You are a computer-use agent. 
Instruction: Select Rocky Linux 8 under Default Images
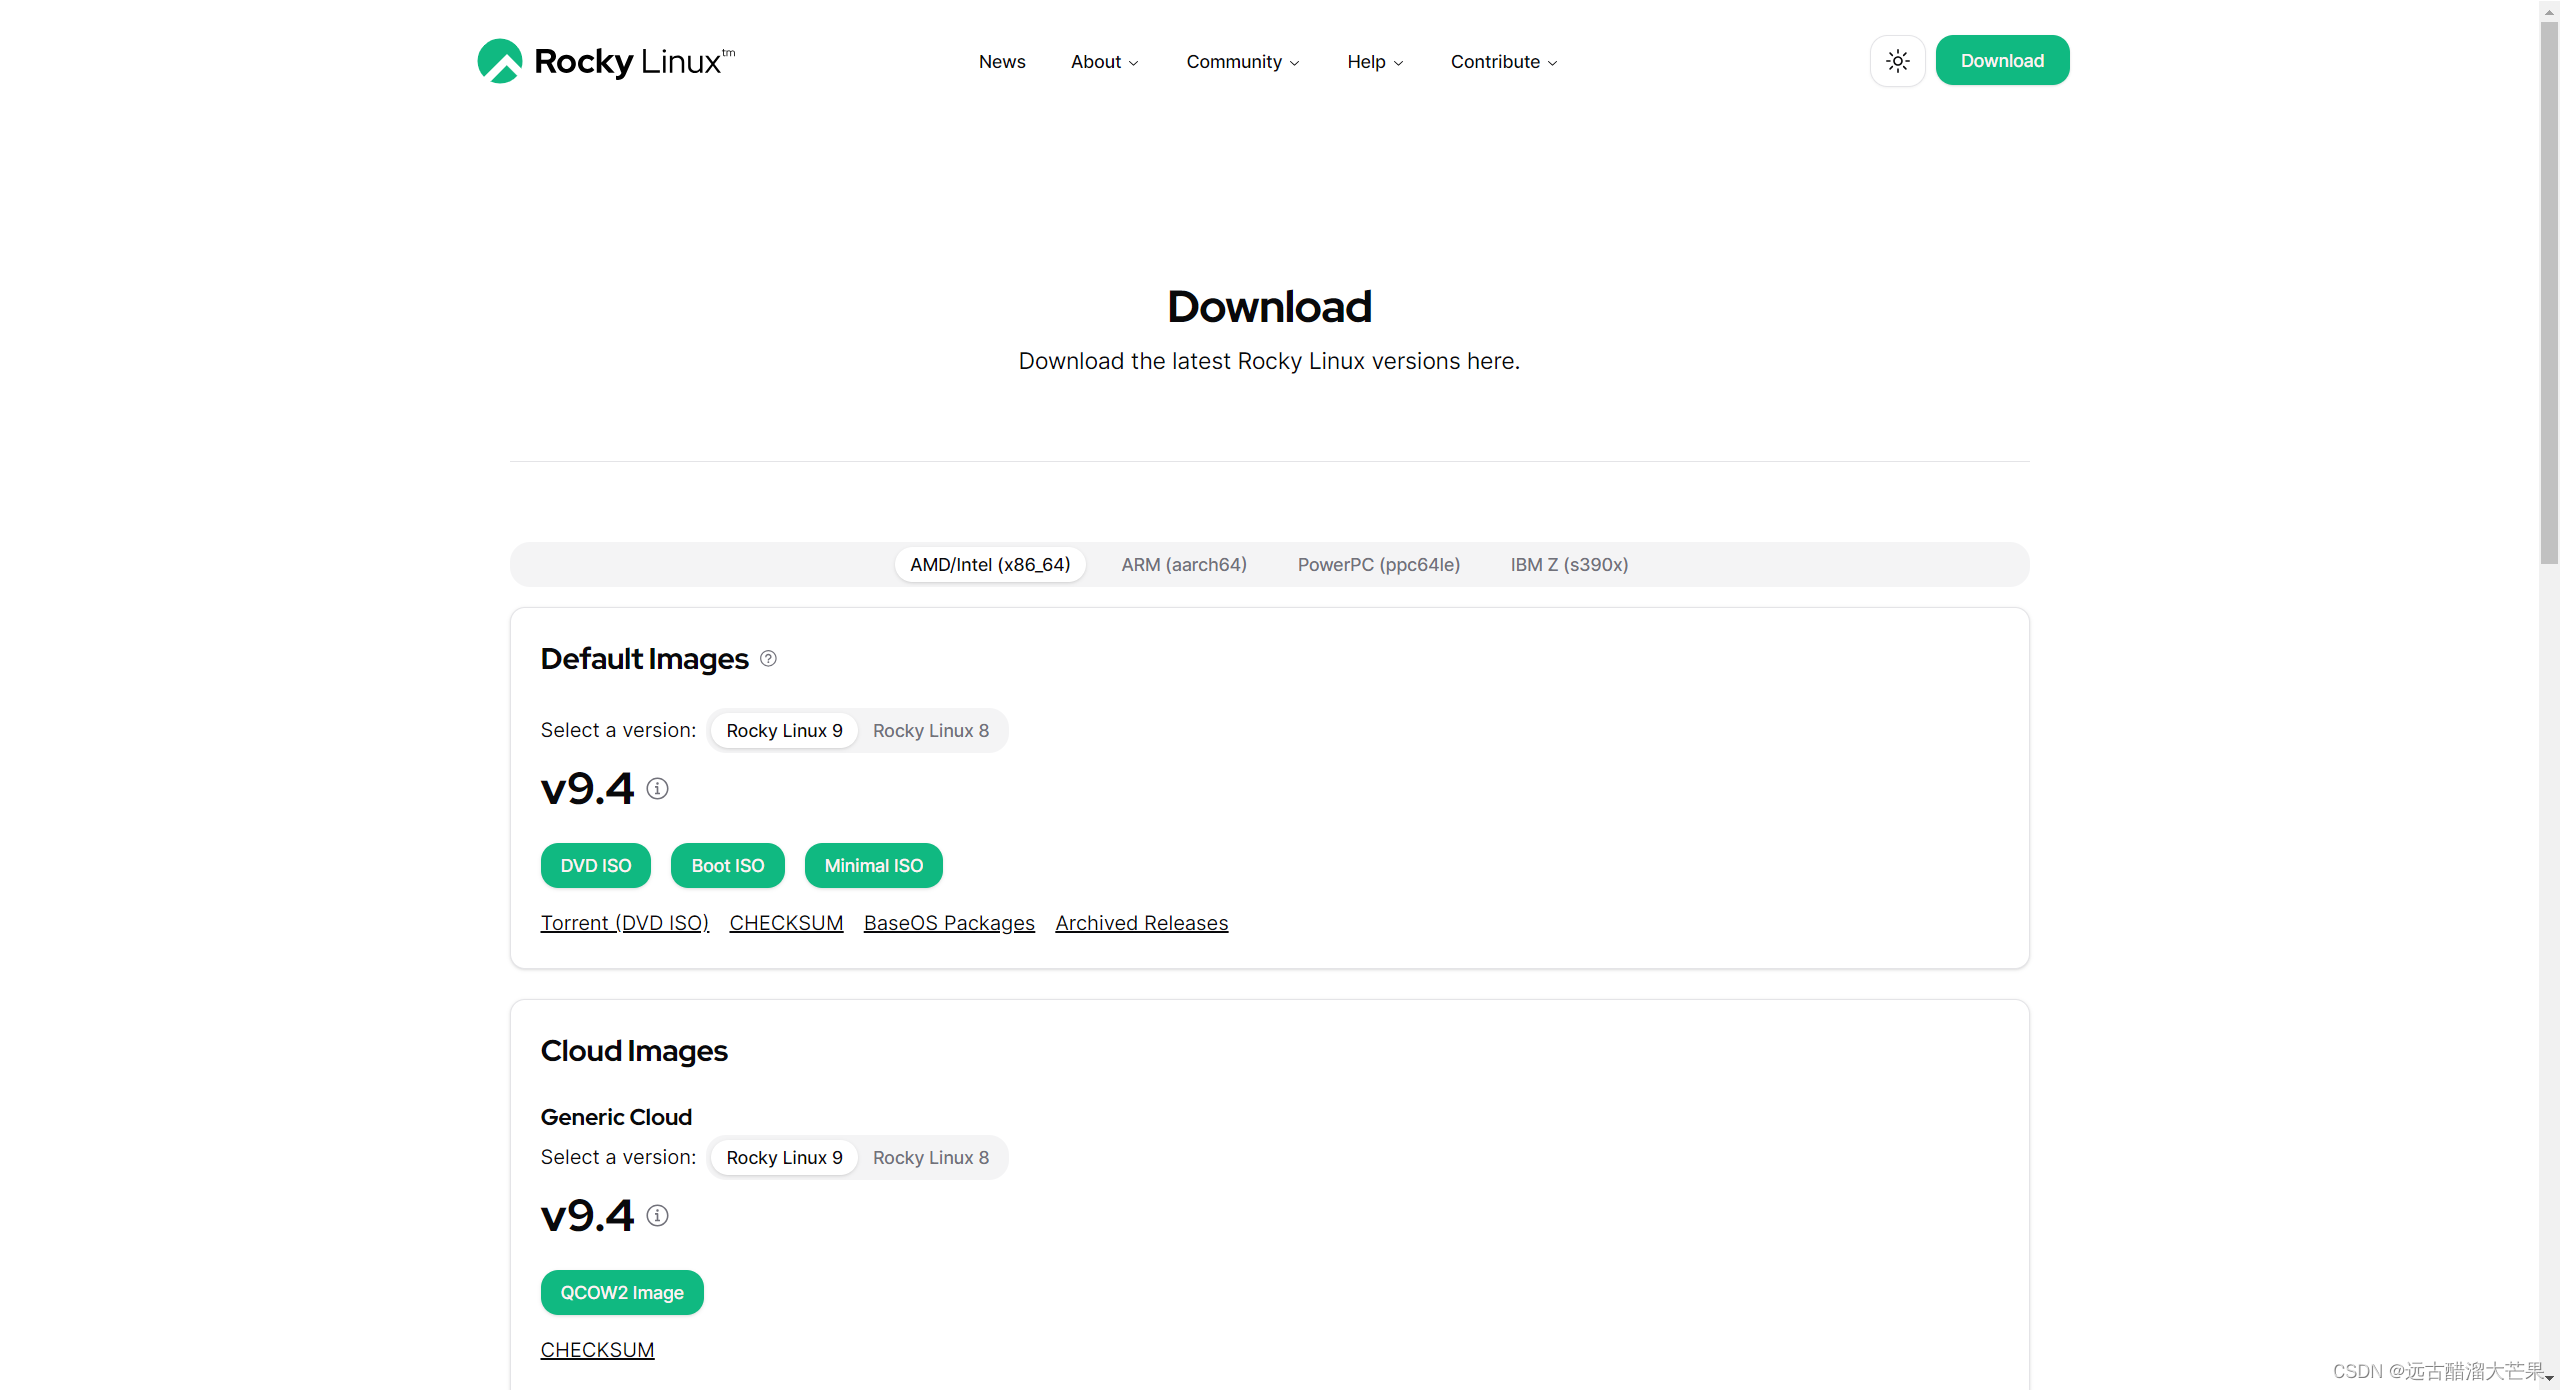[930, 731]
